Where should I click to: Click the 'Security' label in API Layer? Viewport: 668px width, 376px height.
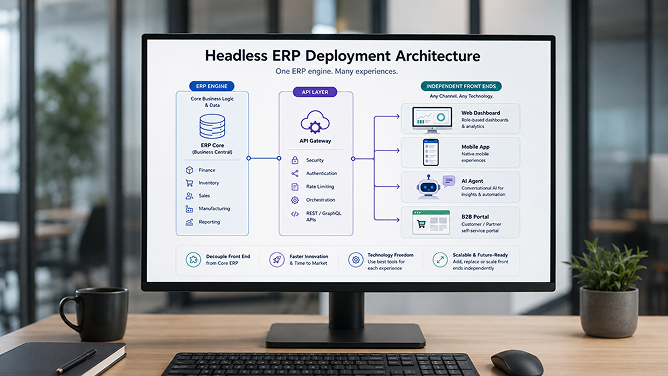click(x=315, y=160)
